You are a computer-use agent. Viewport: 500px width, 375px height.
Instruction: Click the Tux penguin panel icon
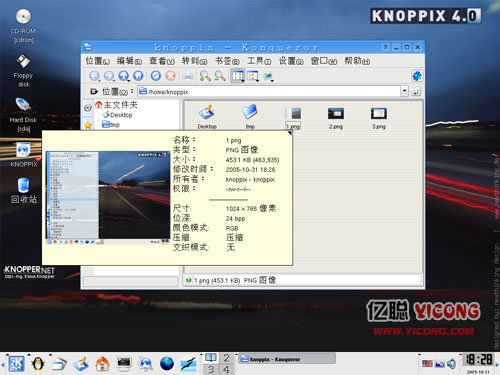(38, 364)
